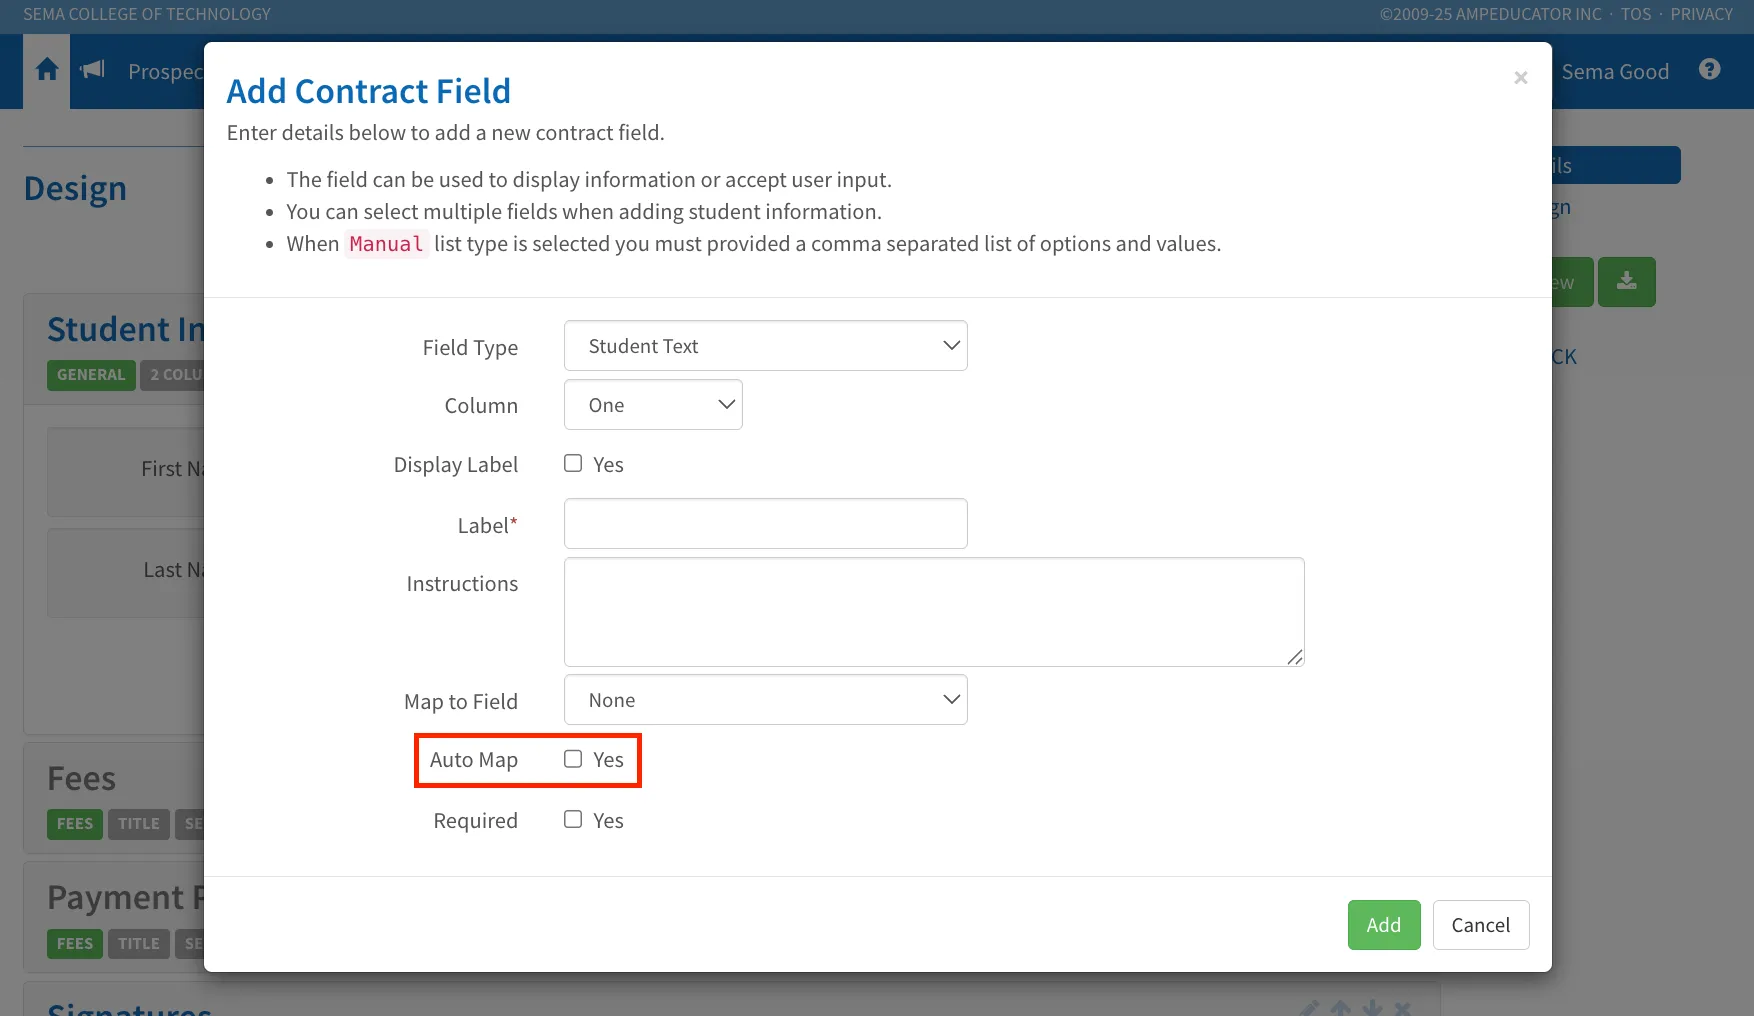Go to the home icon in navbar
1754x1016 pixels.
click(x=47, y=70)
